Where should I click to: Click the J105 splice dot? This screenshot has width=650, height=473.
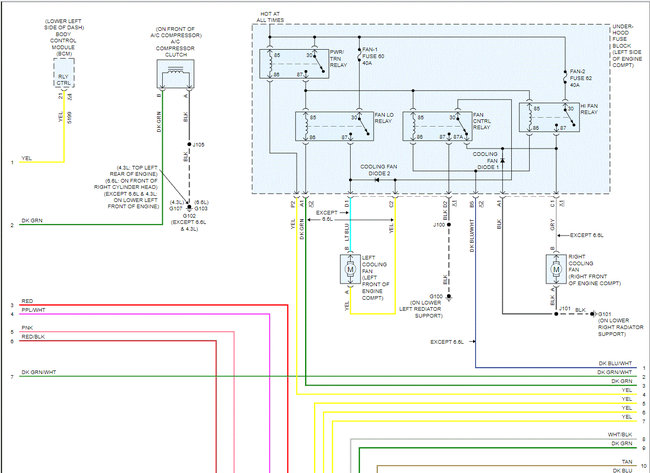click(x=189, y=145)
